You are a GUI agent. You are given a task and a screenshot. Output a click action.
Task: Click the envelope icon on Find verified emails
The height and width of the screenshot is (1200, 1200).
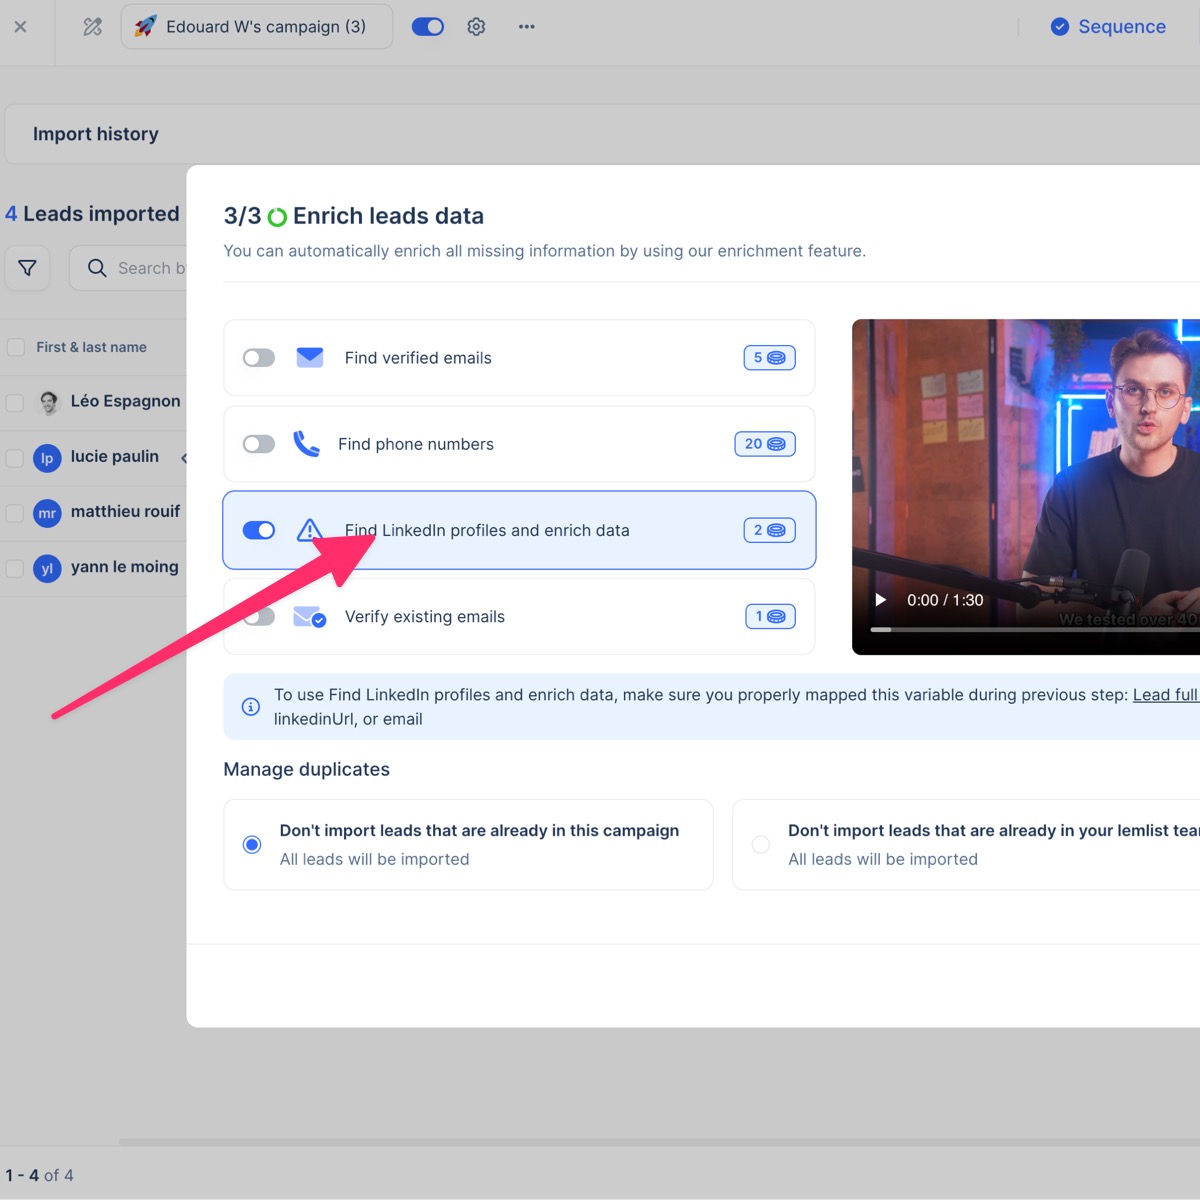coord(310,357)
